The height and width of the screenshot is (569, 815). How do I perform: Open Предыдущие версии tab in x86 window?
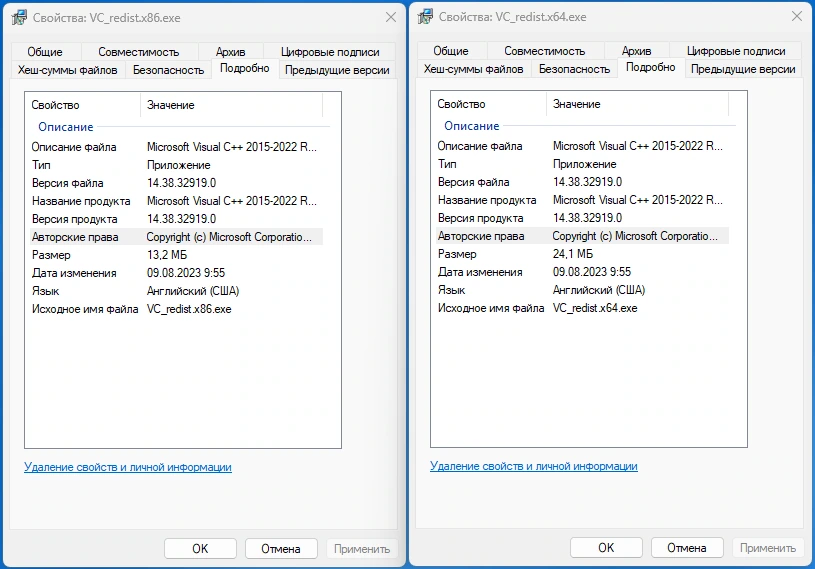337,70
